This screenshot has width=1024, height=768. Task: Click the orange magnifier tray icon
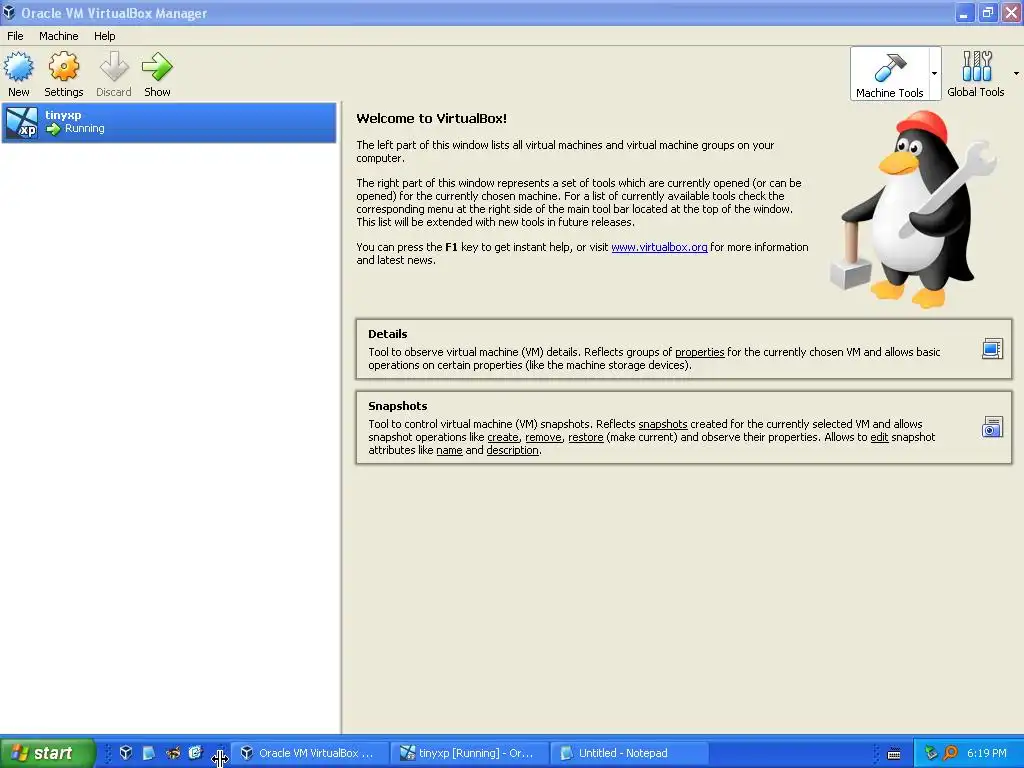(x=951, y=753)
